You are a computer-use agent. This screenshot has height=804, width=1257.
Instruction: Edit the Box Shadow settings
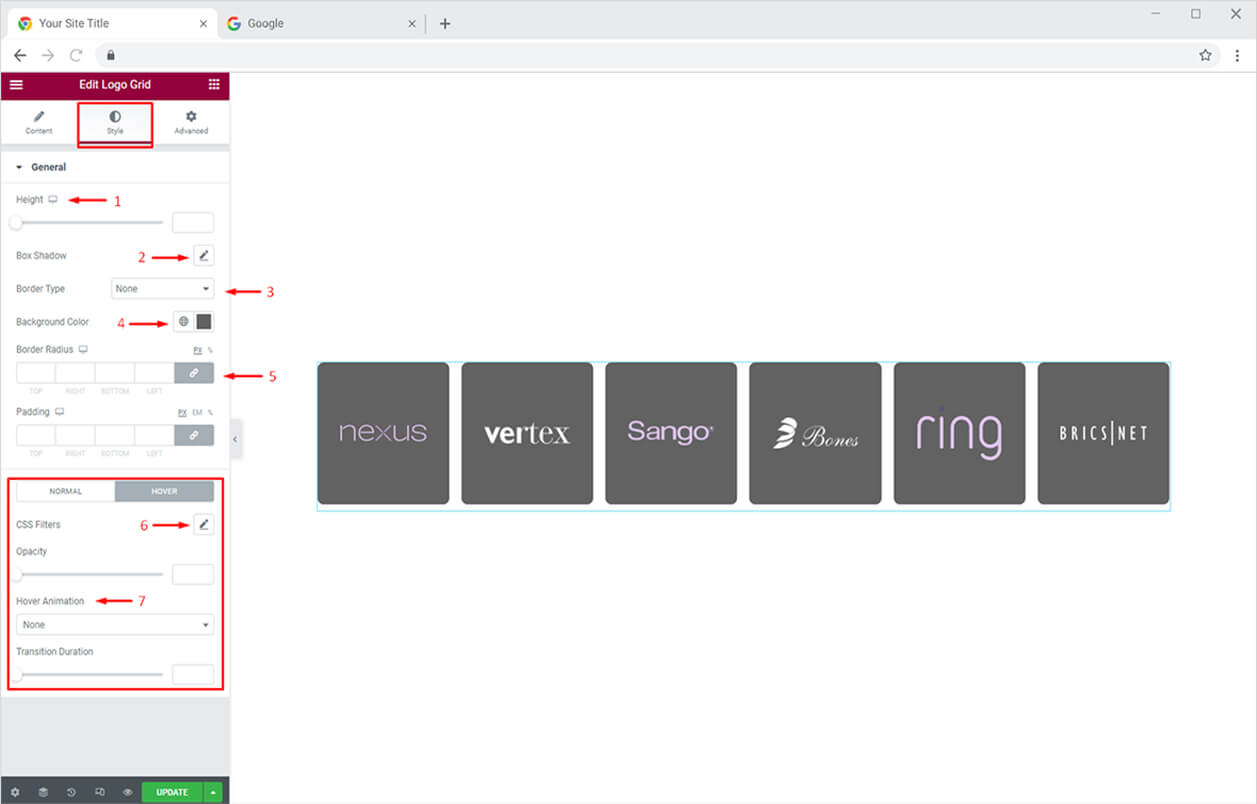pos(204,256)
